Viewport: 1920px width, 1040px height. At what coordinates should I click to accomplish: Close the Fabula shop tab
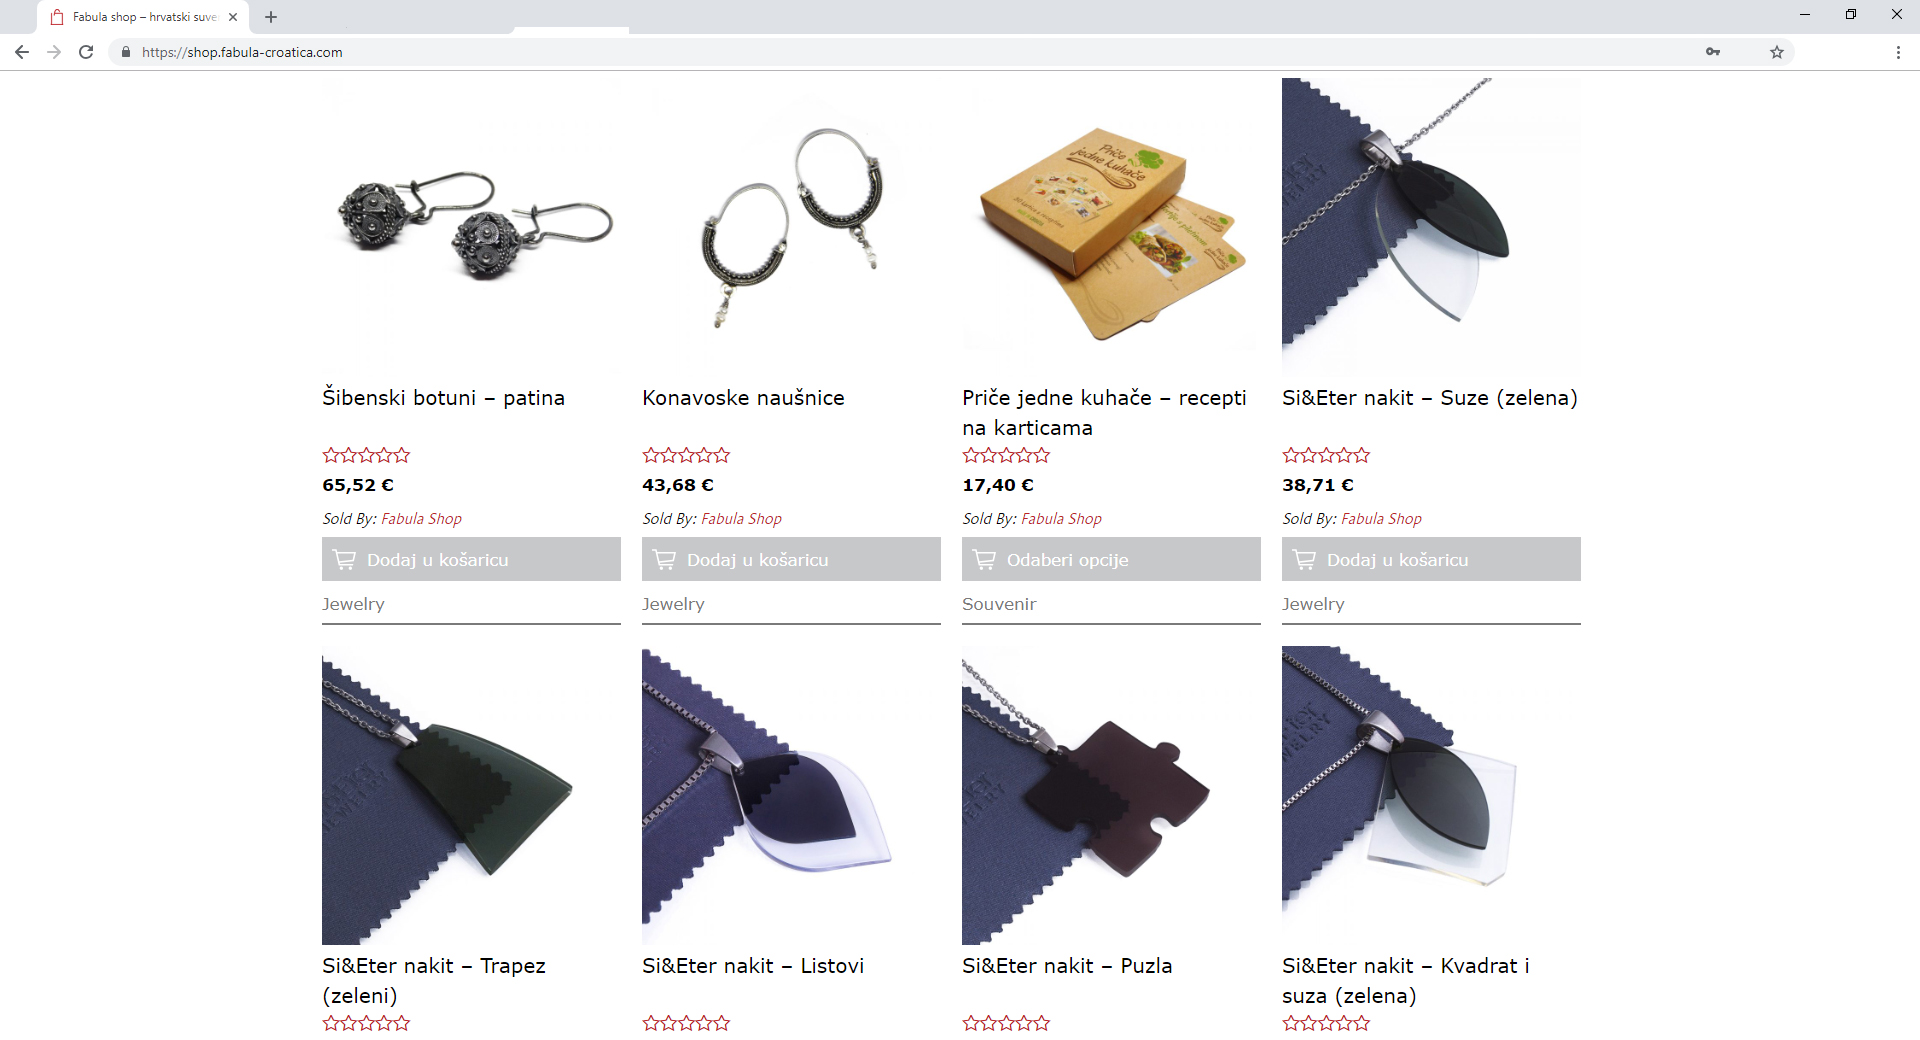tap(233, 17)
